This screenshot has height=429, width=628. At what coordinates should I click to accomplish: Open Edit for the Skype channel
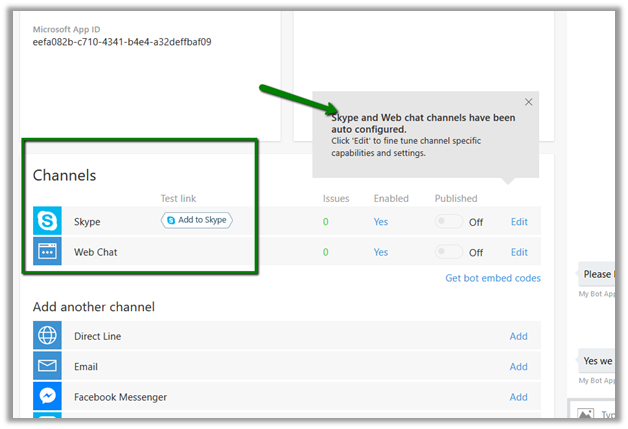point(519,222)
